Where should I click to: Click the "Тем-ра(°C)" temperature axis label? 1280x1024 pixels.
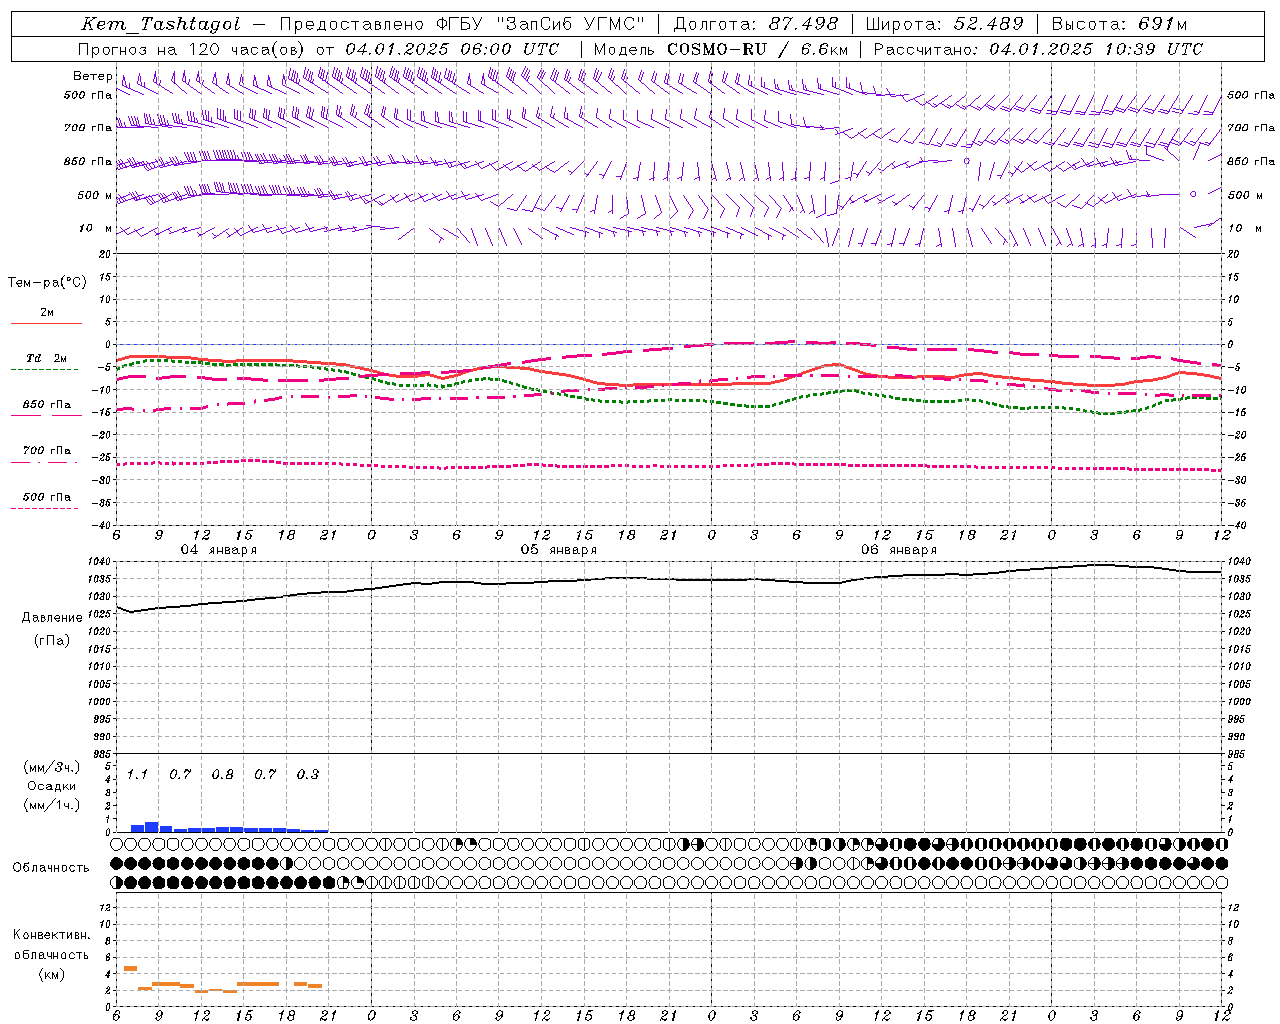(47, 282)
